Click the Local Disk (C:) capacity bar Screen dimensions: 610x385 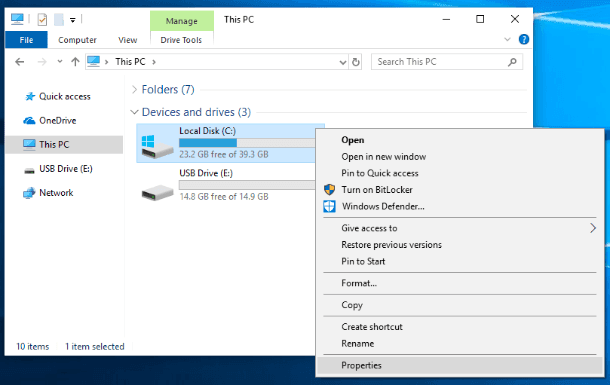point(247,143)
